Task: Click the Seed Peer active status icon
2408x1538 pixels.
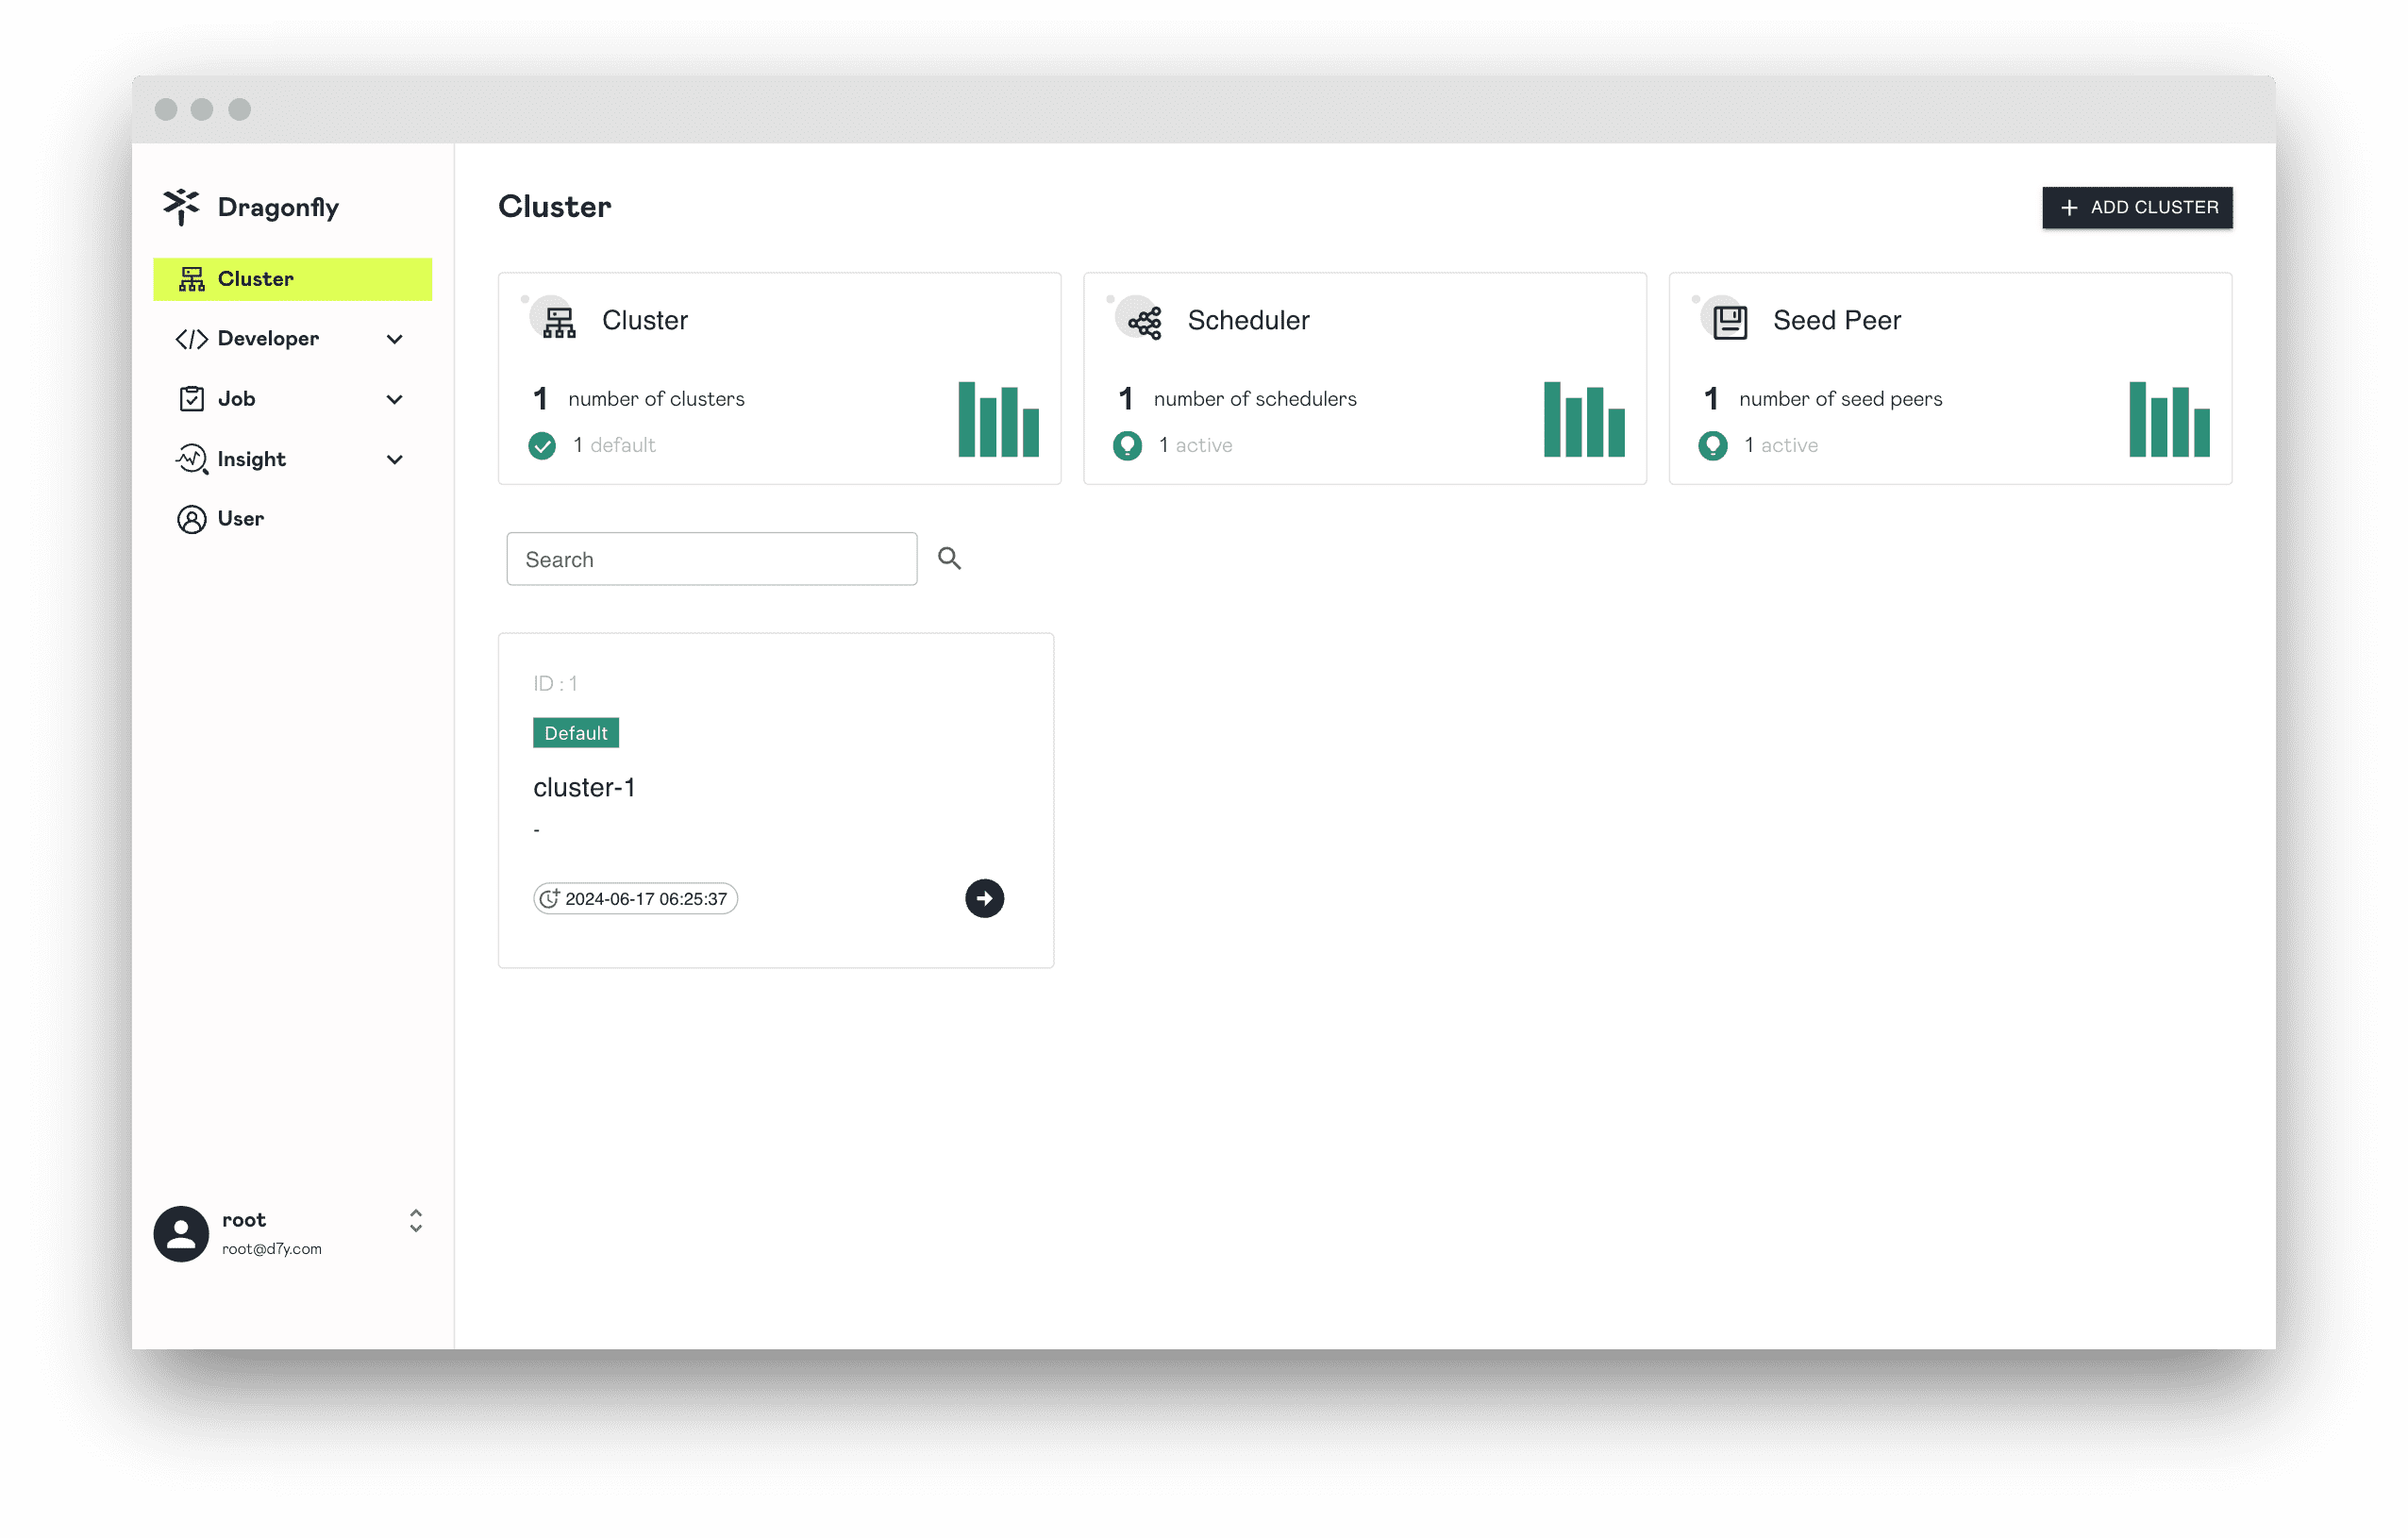Action: pos(1713,445)
